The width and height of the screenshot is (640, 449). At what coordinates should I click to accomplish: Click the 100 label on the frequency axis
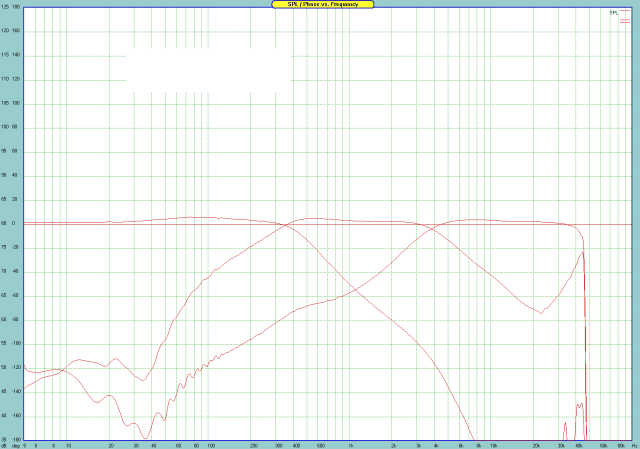pyautogui.click(x=210, y=446)
